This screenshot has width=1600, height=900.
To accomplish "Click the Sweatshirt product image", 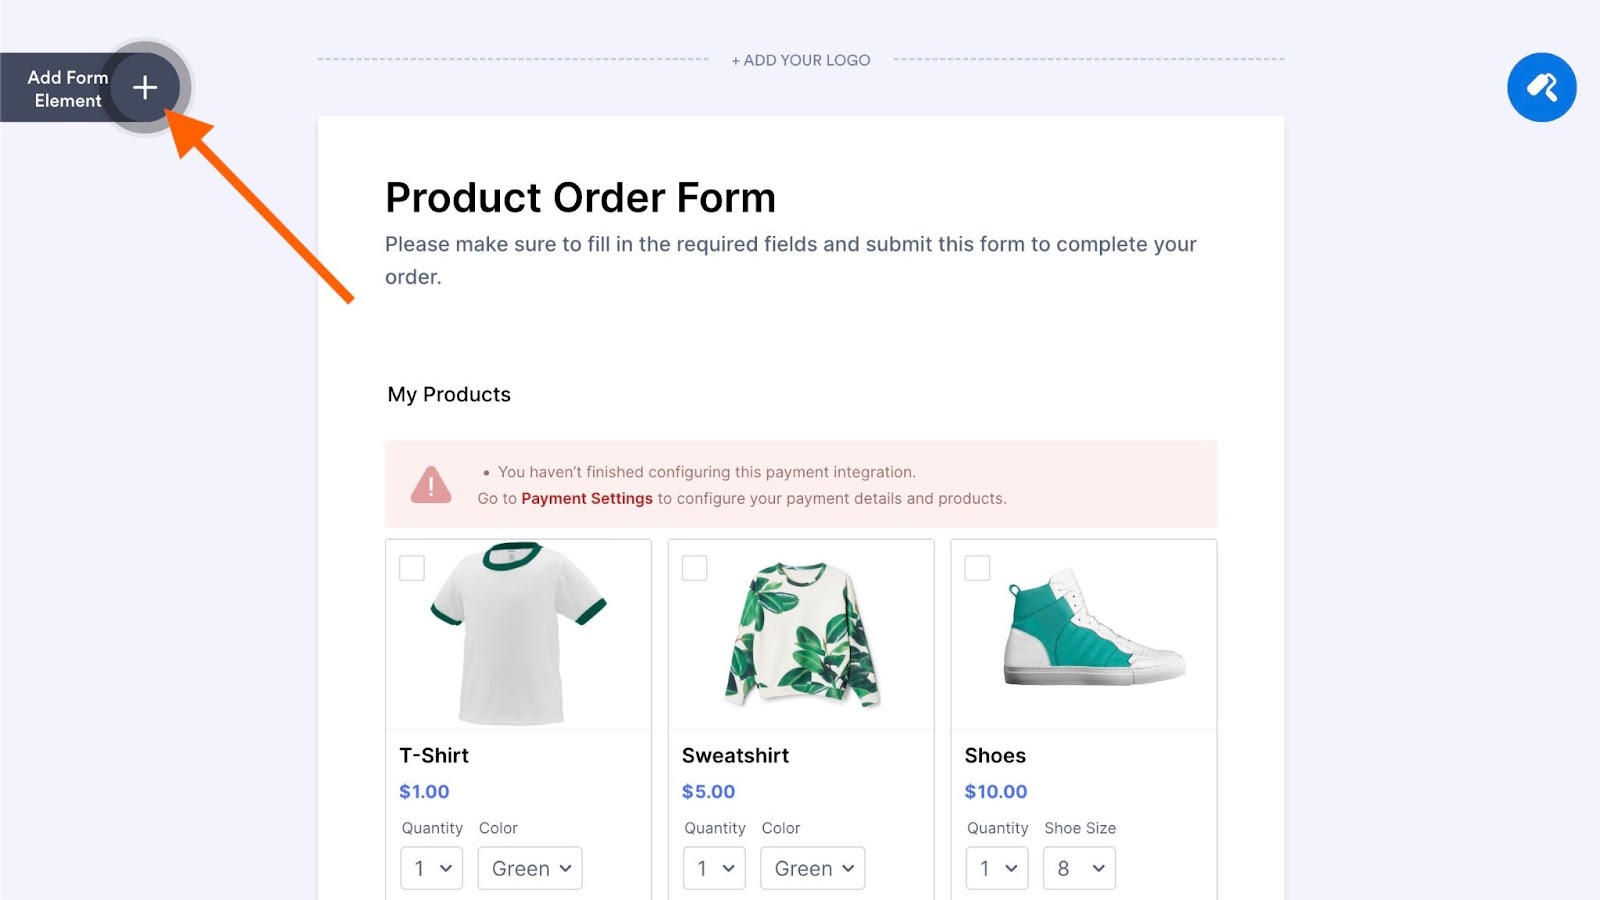I will pyautogui.click(x=801, y=633).
